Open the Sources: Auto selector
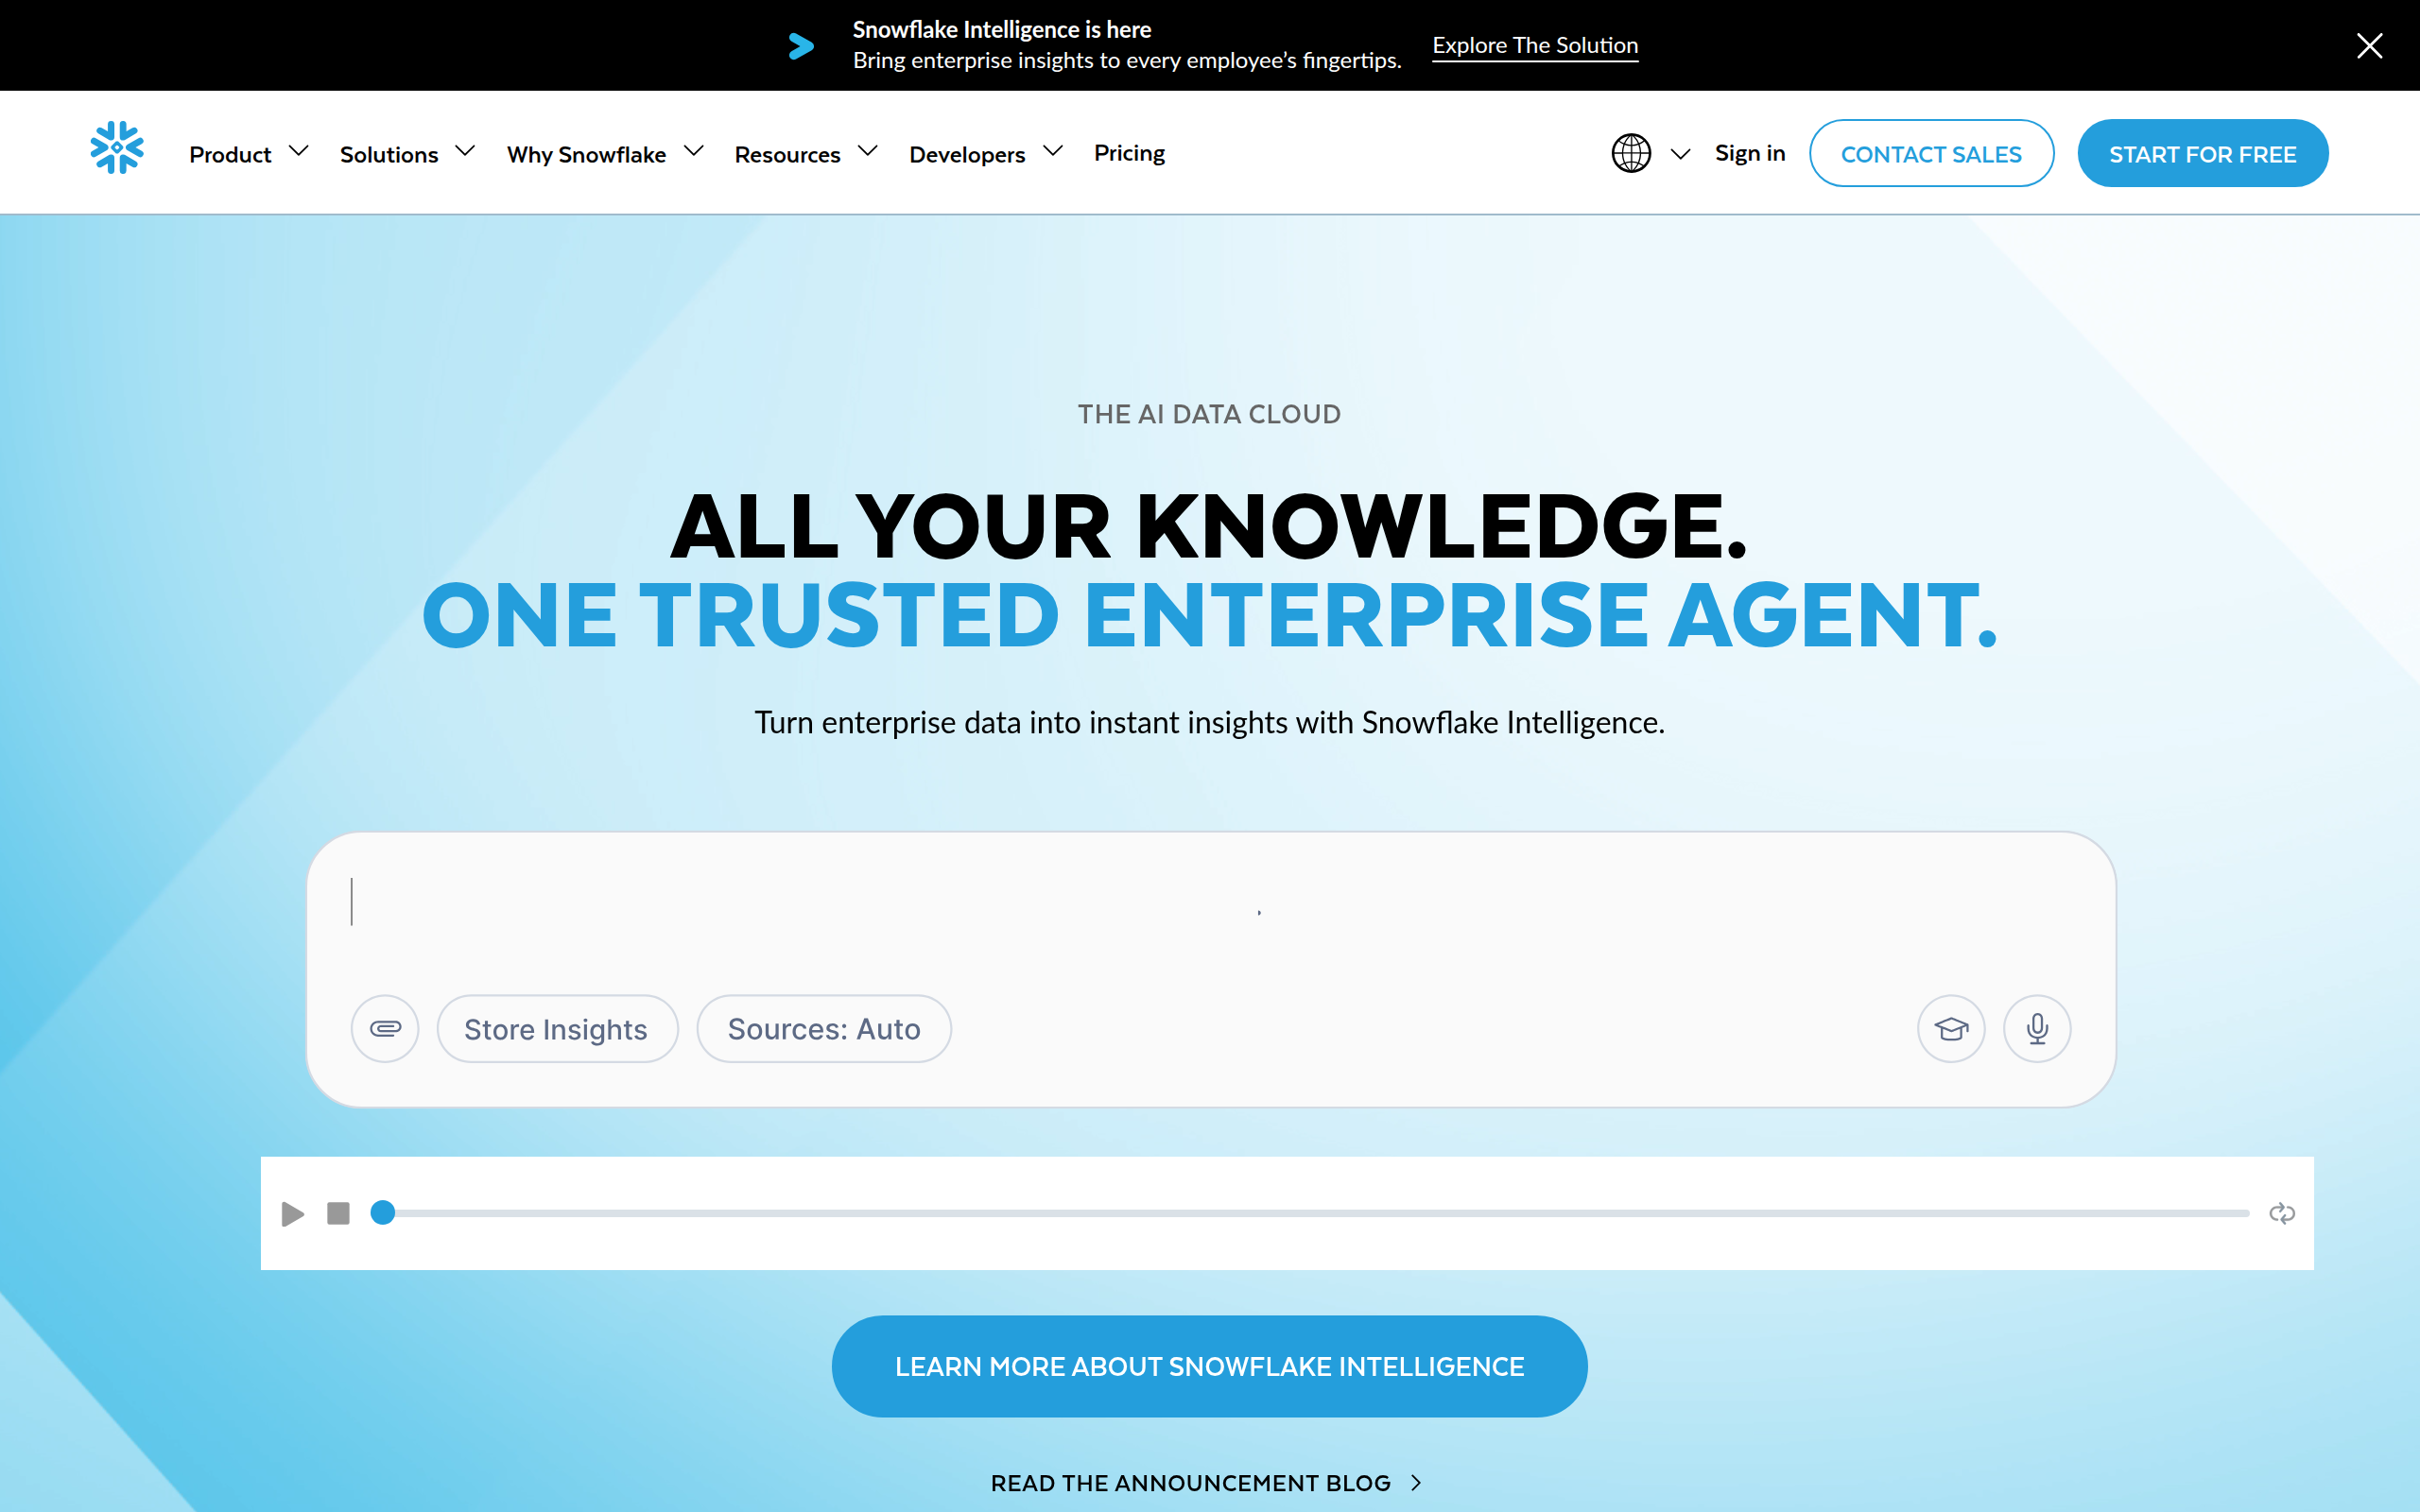This screenshot has width=2420, height=1512. (823, 1028)
